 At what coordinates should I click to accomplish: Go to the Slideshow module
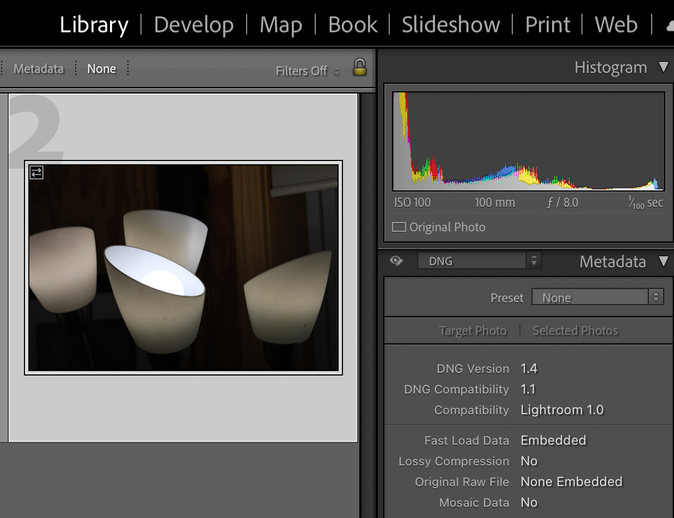pyautogui.click(x=450, y=25)
